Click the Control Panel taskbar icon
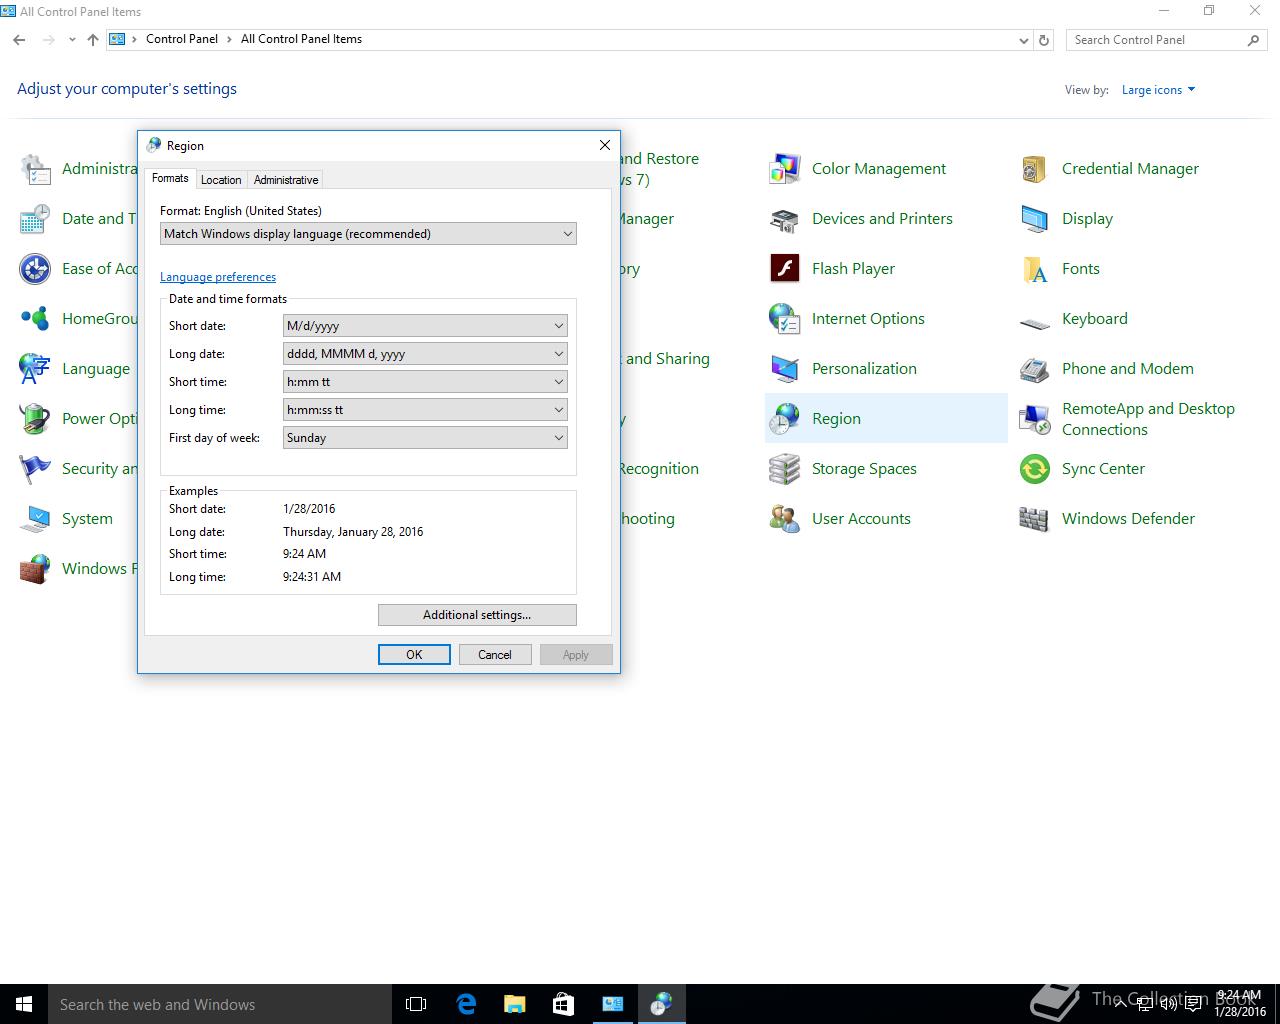The image size is (1280, 1024). pyautogui.click(x=612, y=1004)
